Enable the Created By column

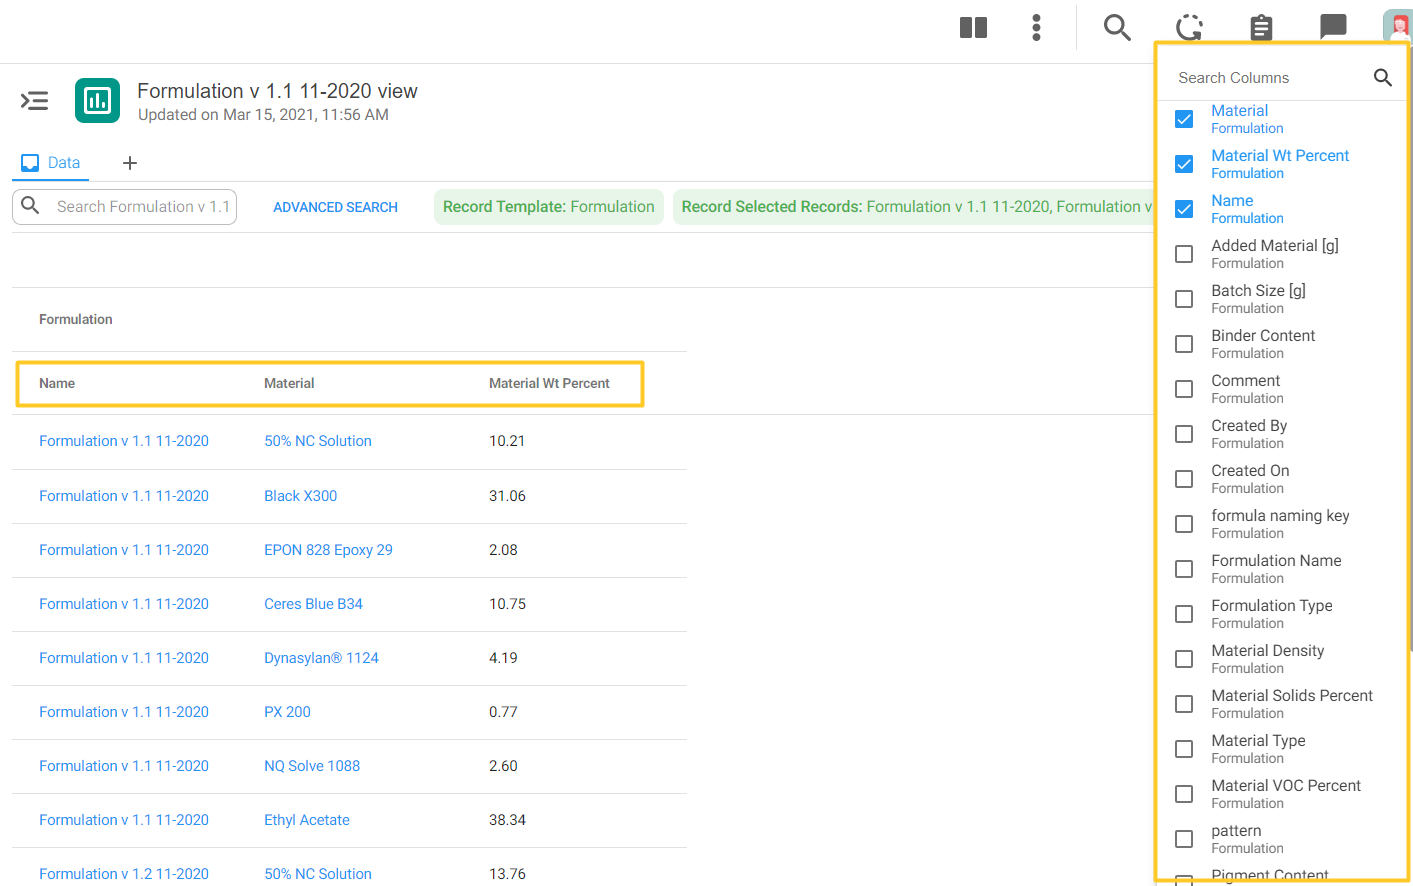pos(1184,434)
